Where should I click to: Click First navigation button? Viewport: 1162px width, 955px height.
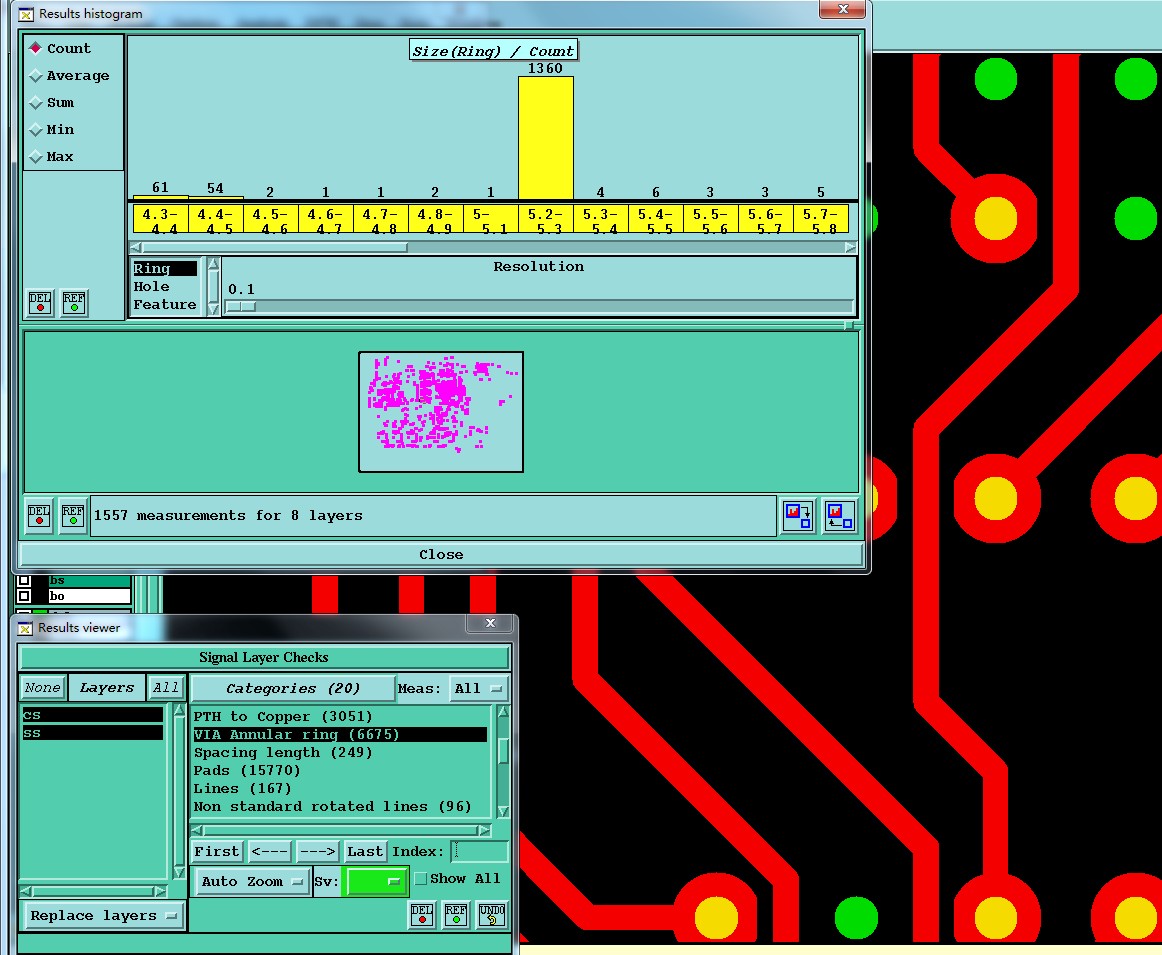tap(216, 851)
